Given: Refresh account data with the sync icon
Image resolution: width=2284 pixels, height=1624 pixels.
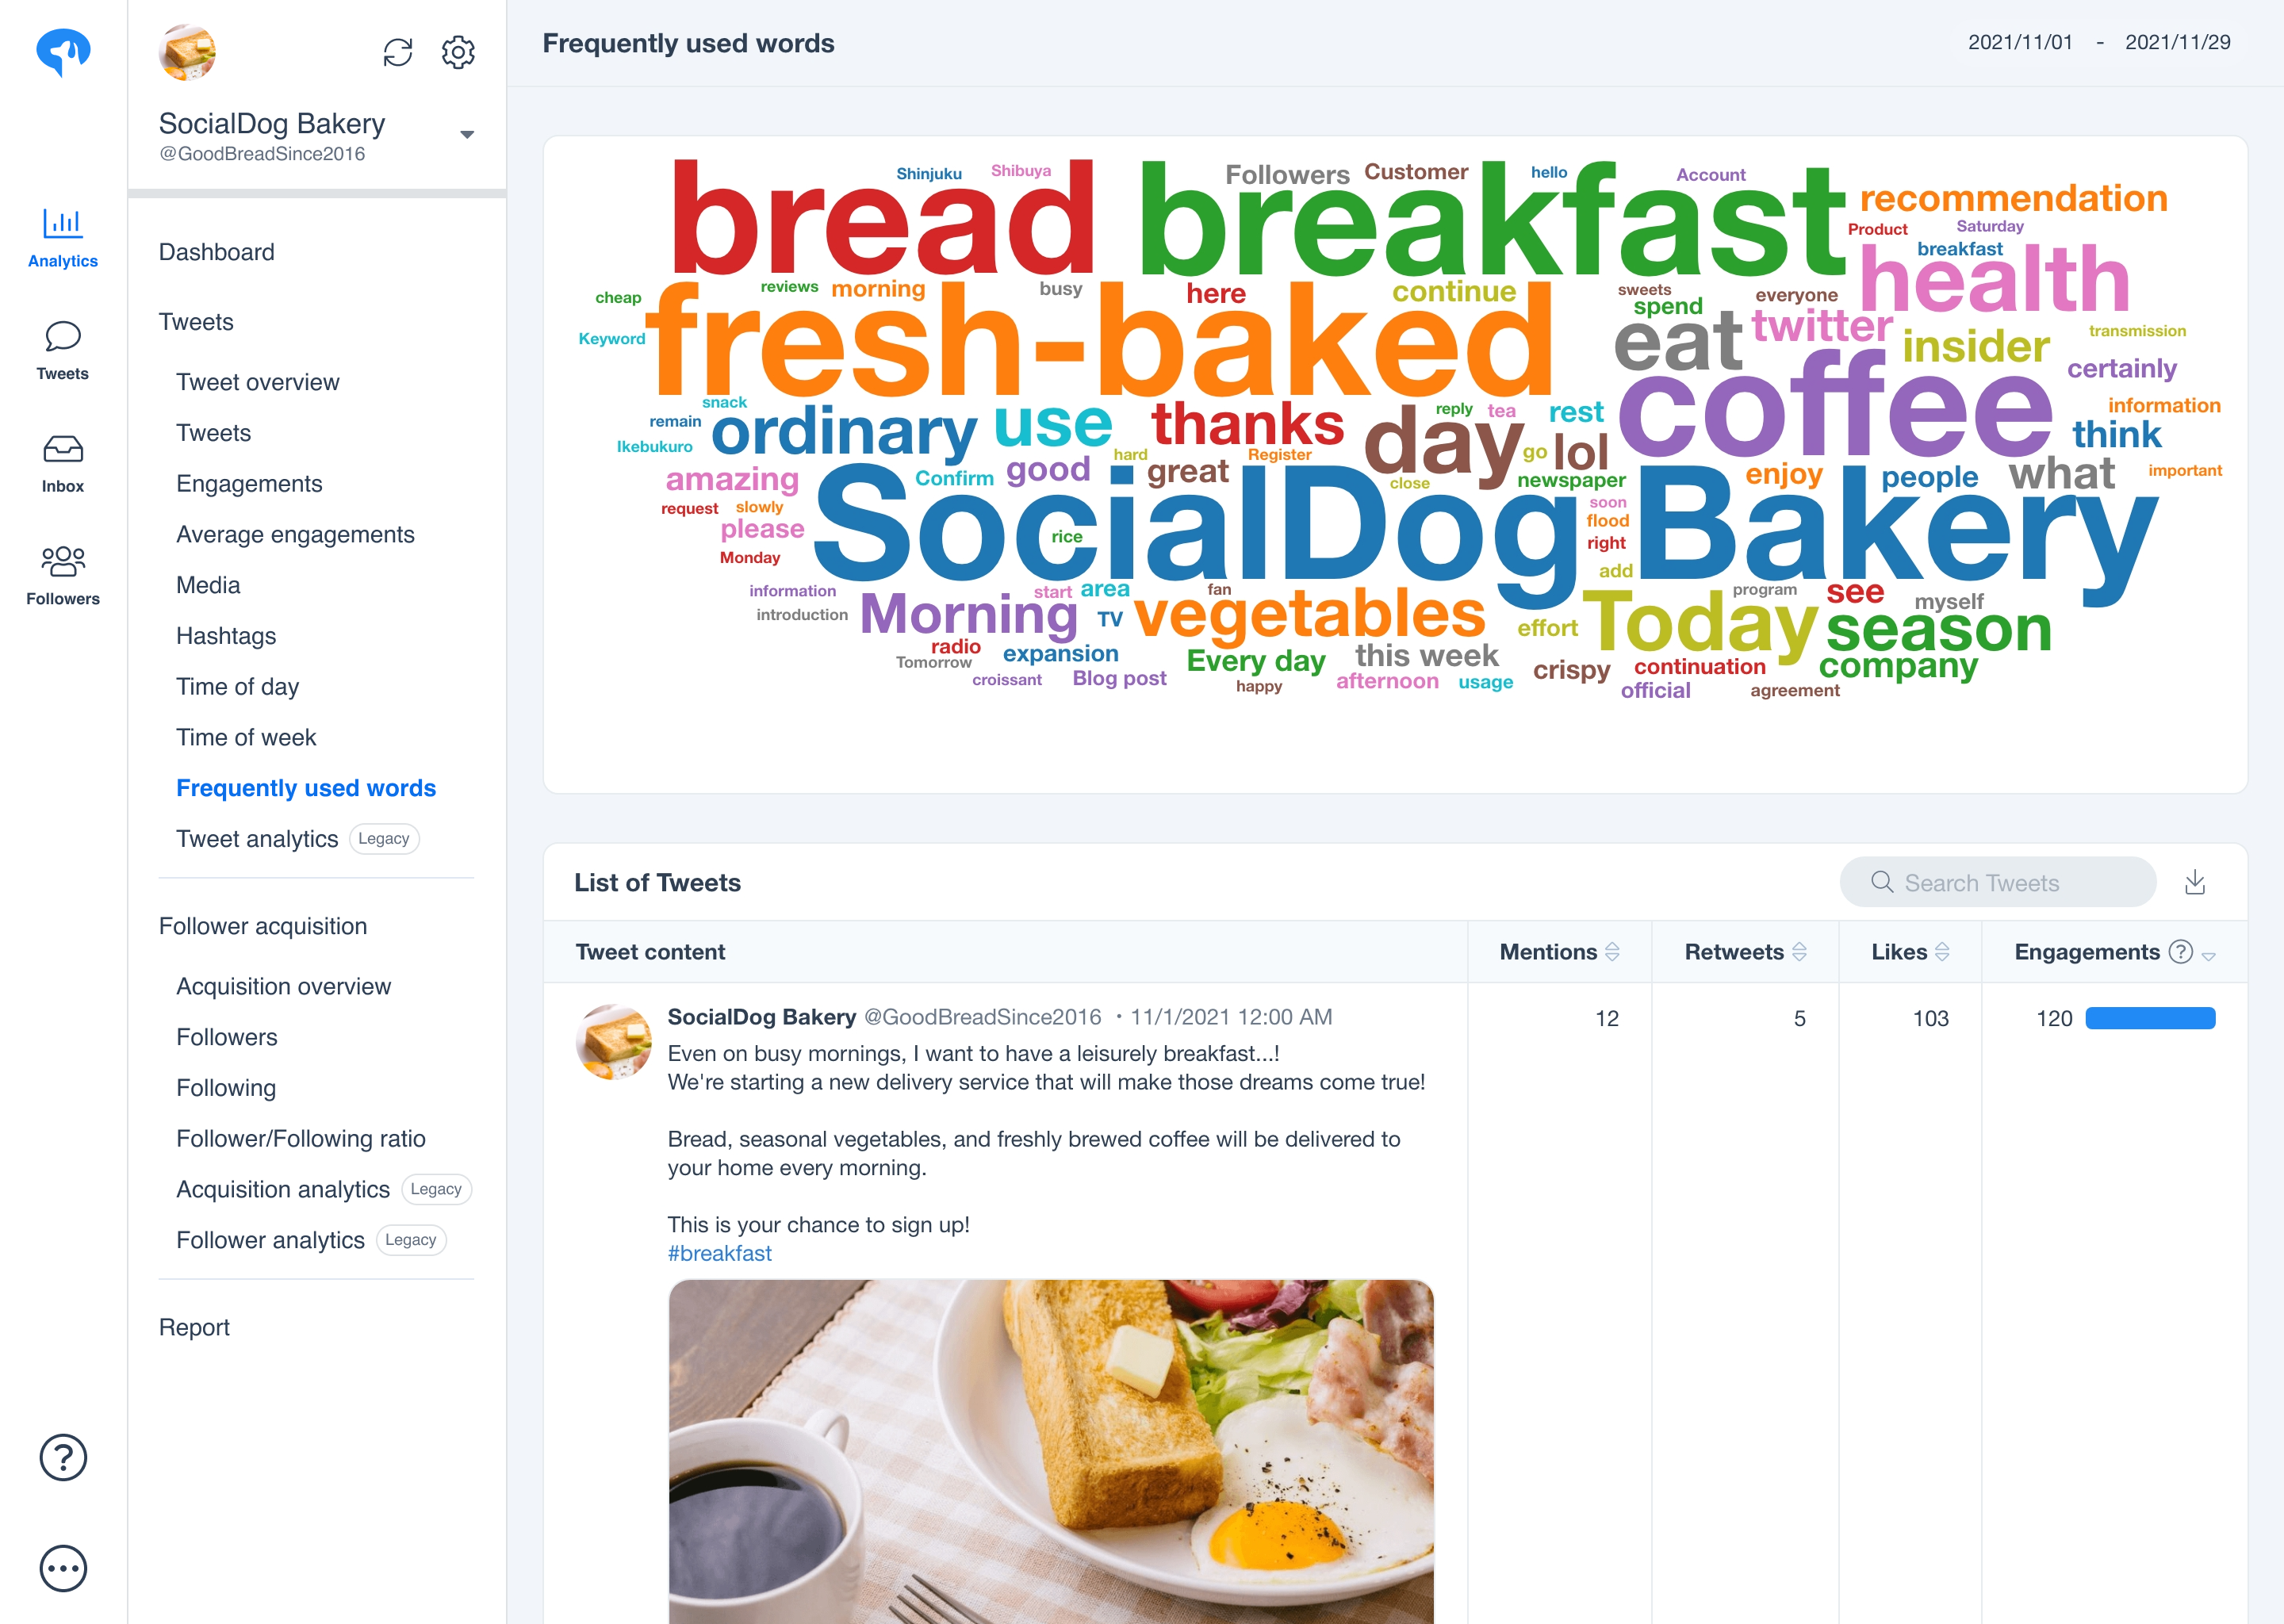Looking at the screenshot, I should pos(398,52).
